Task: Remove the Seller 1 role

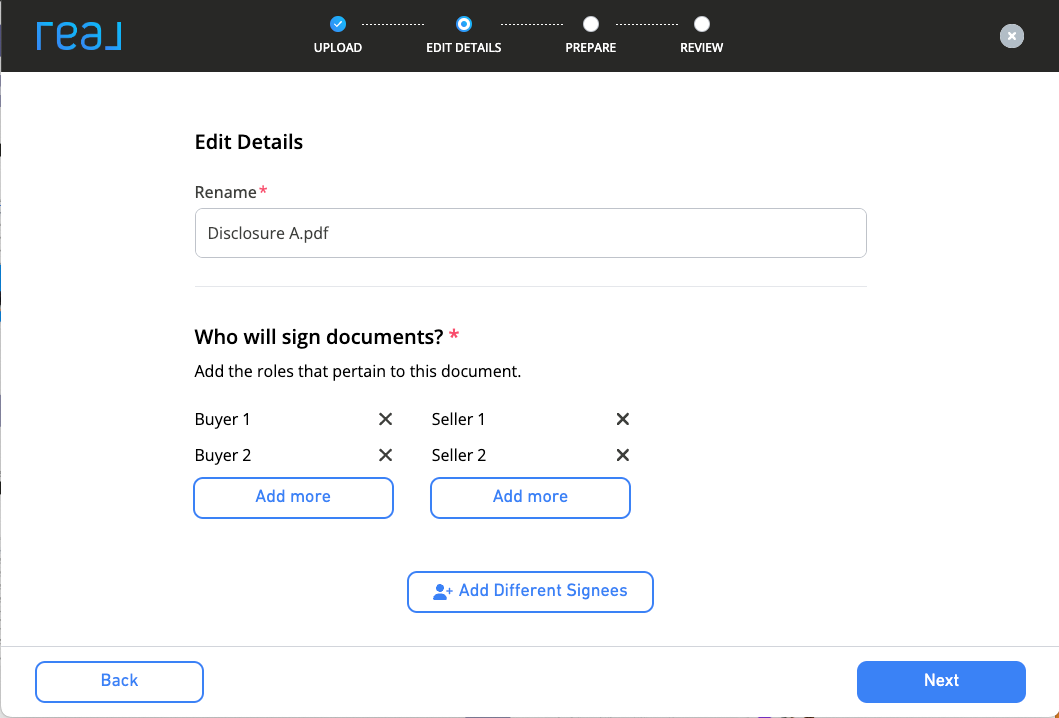Action: 623,419
